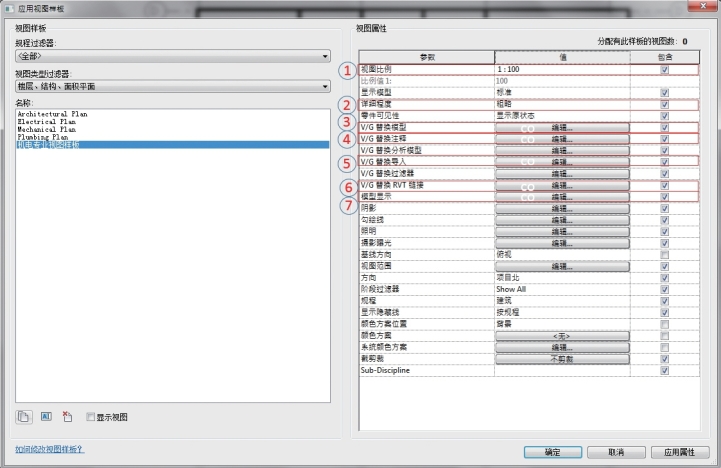Open the 视图比例 value field 1:100
This screenshot has height=468, width=721.
[562, 70]
